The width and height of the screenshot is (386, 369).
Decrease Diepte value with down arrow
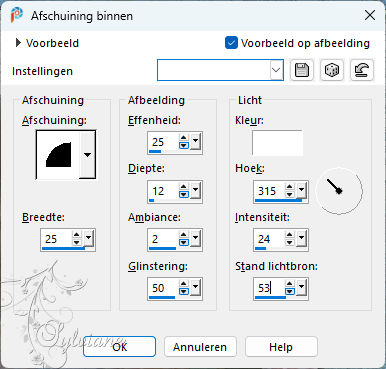point(184,194)
